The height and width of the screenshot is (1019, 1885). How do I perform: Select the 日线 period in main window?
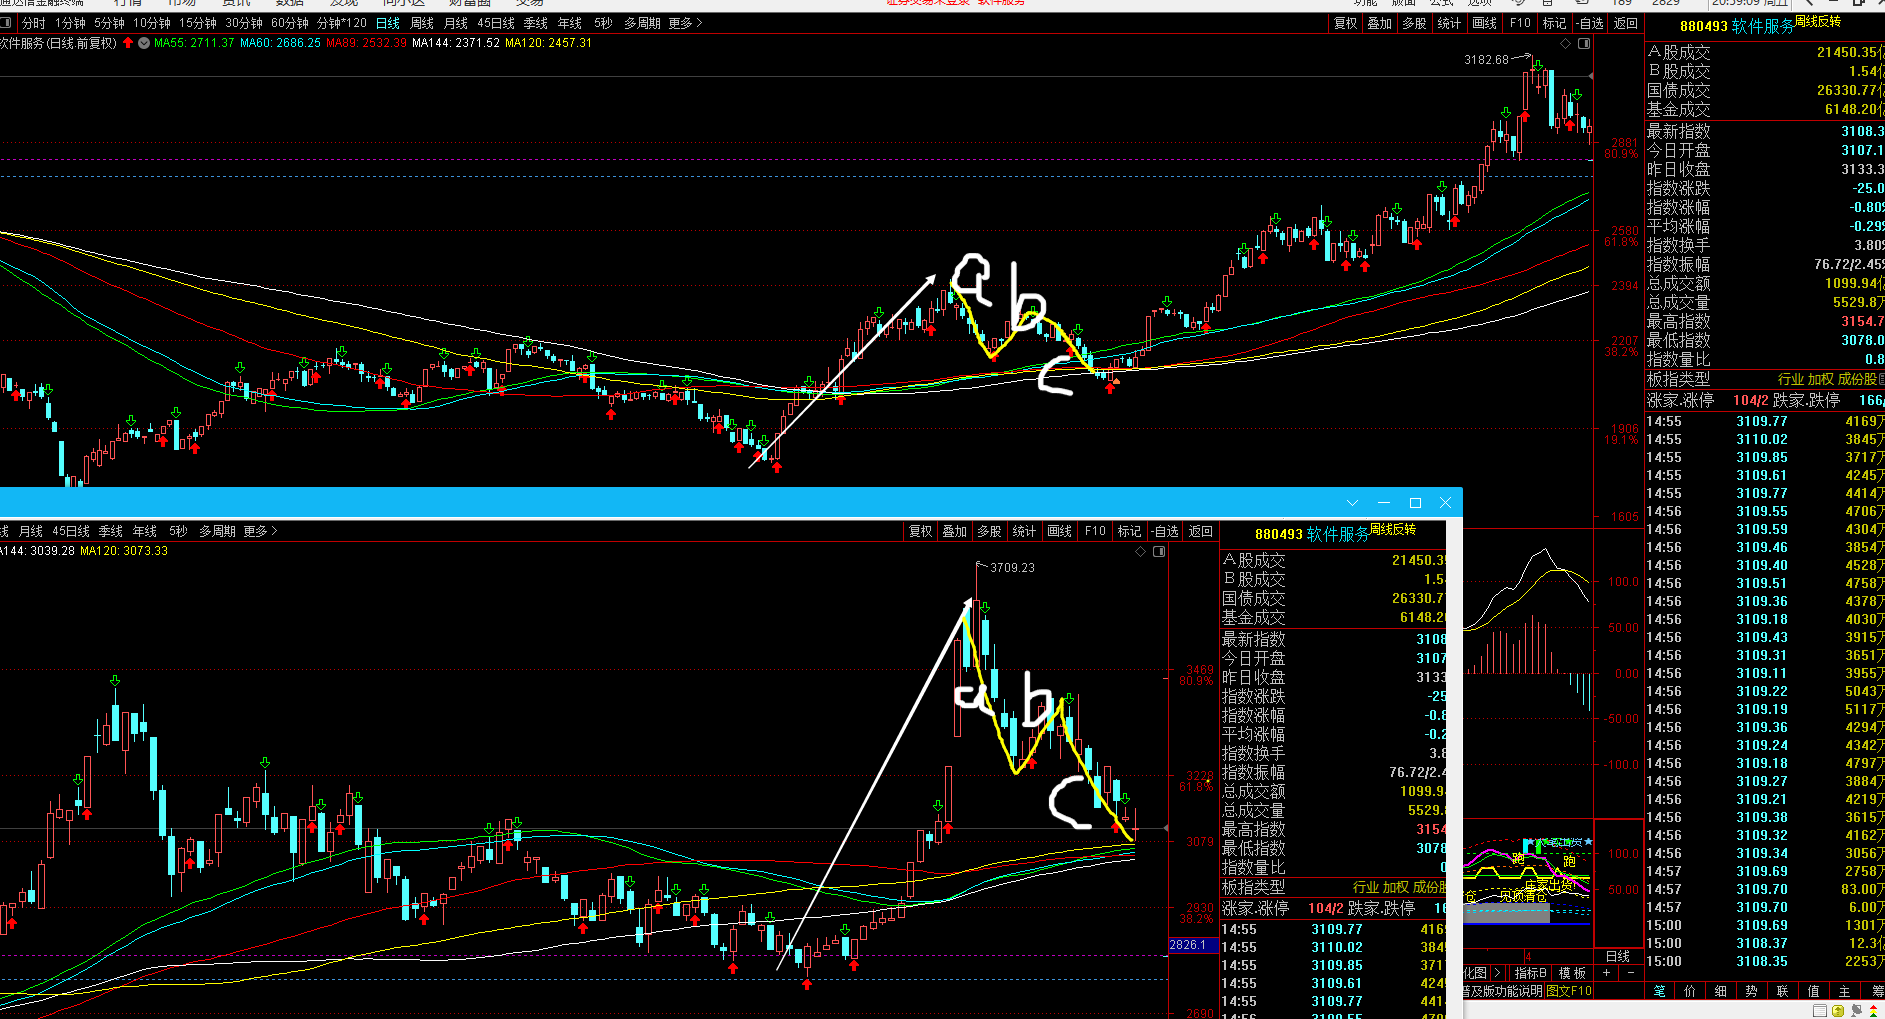pos(388,23)
